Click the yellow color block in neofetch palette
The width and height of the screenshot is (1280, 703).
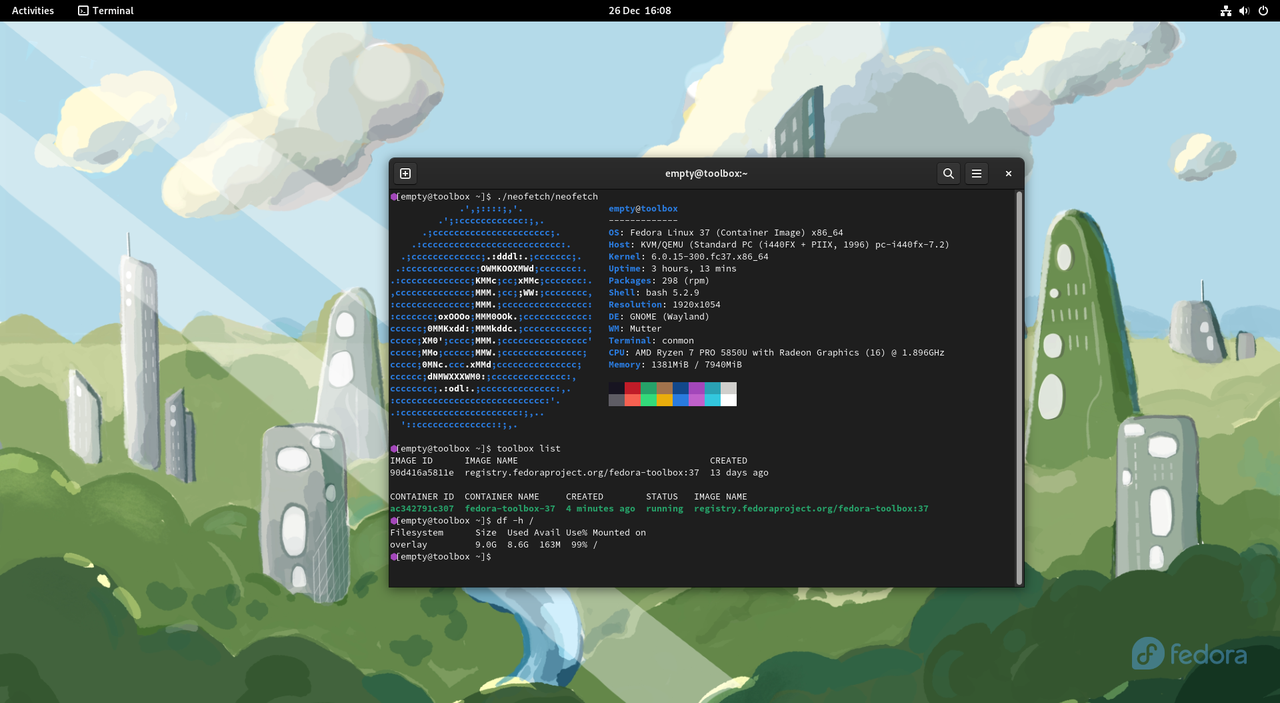pyautogui.click(x=665, y=400)
